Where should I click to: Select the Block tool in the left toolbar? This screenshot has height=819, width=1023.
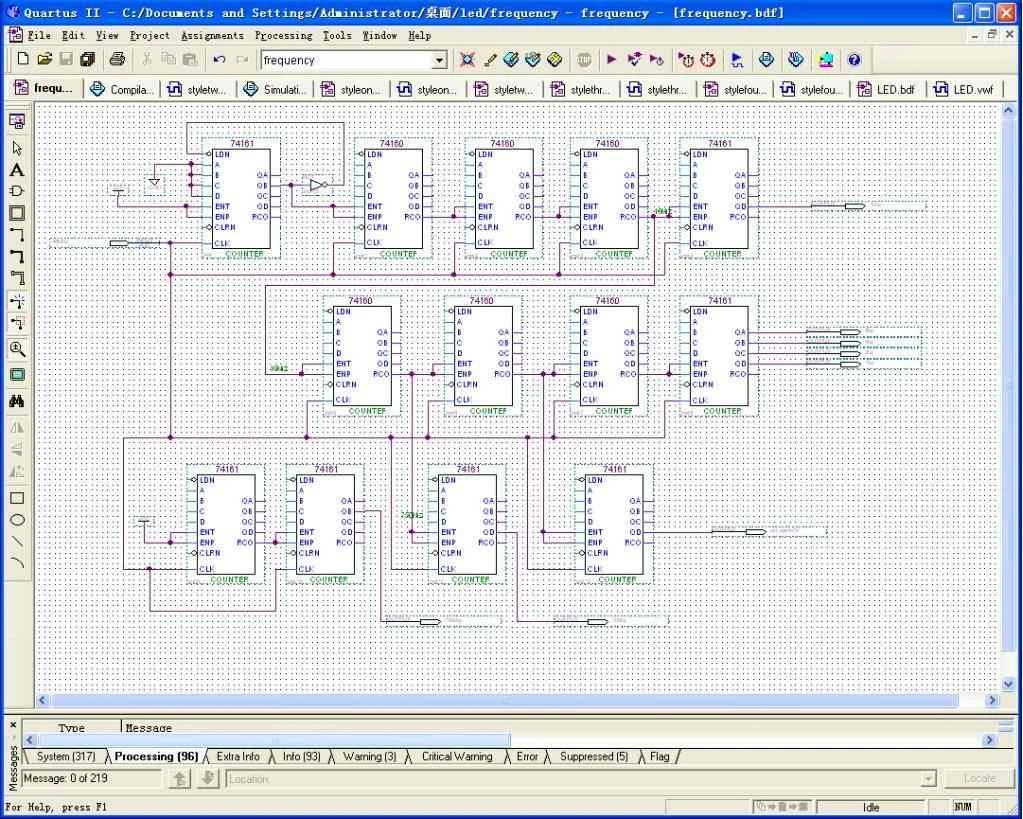(18, 213)
